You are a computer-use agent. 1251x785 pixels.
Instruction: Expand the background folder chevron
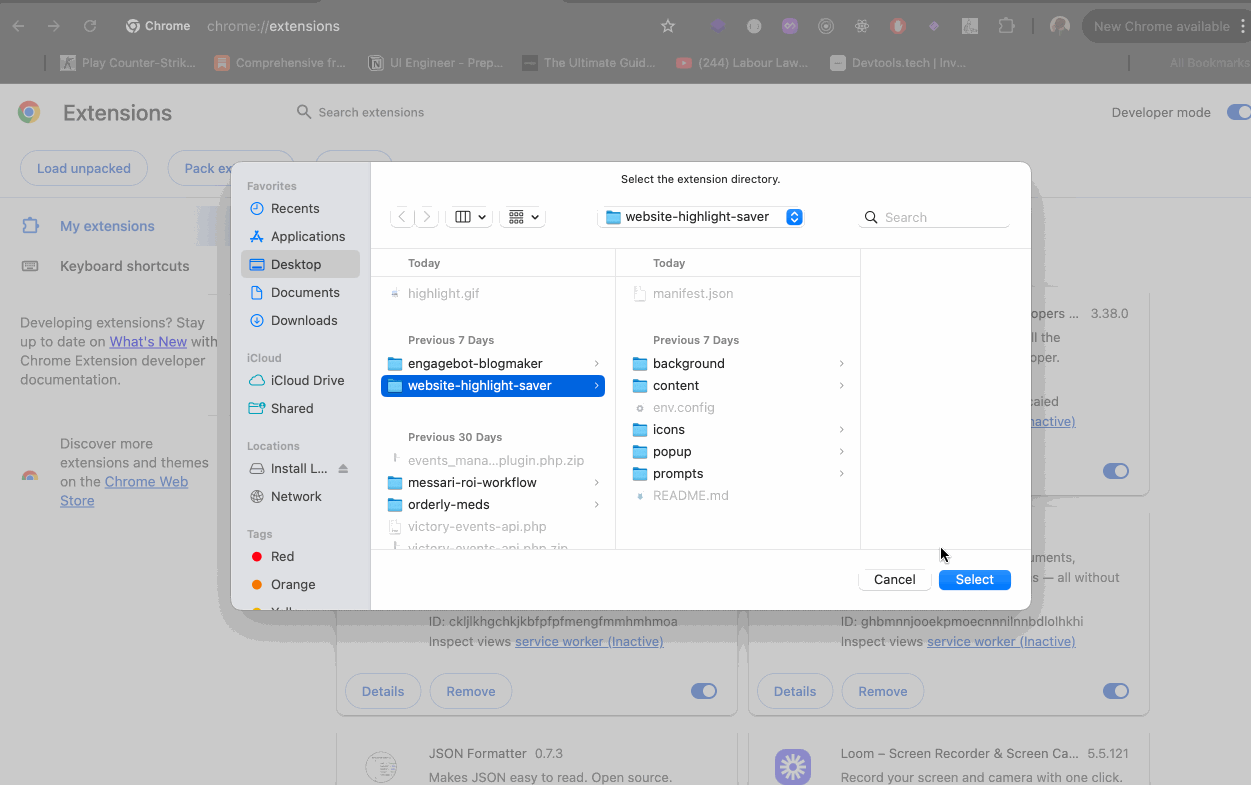841,364
